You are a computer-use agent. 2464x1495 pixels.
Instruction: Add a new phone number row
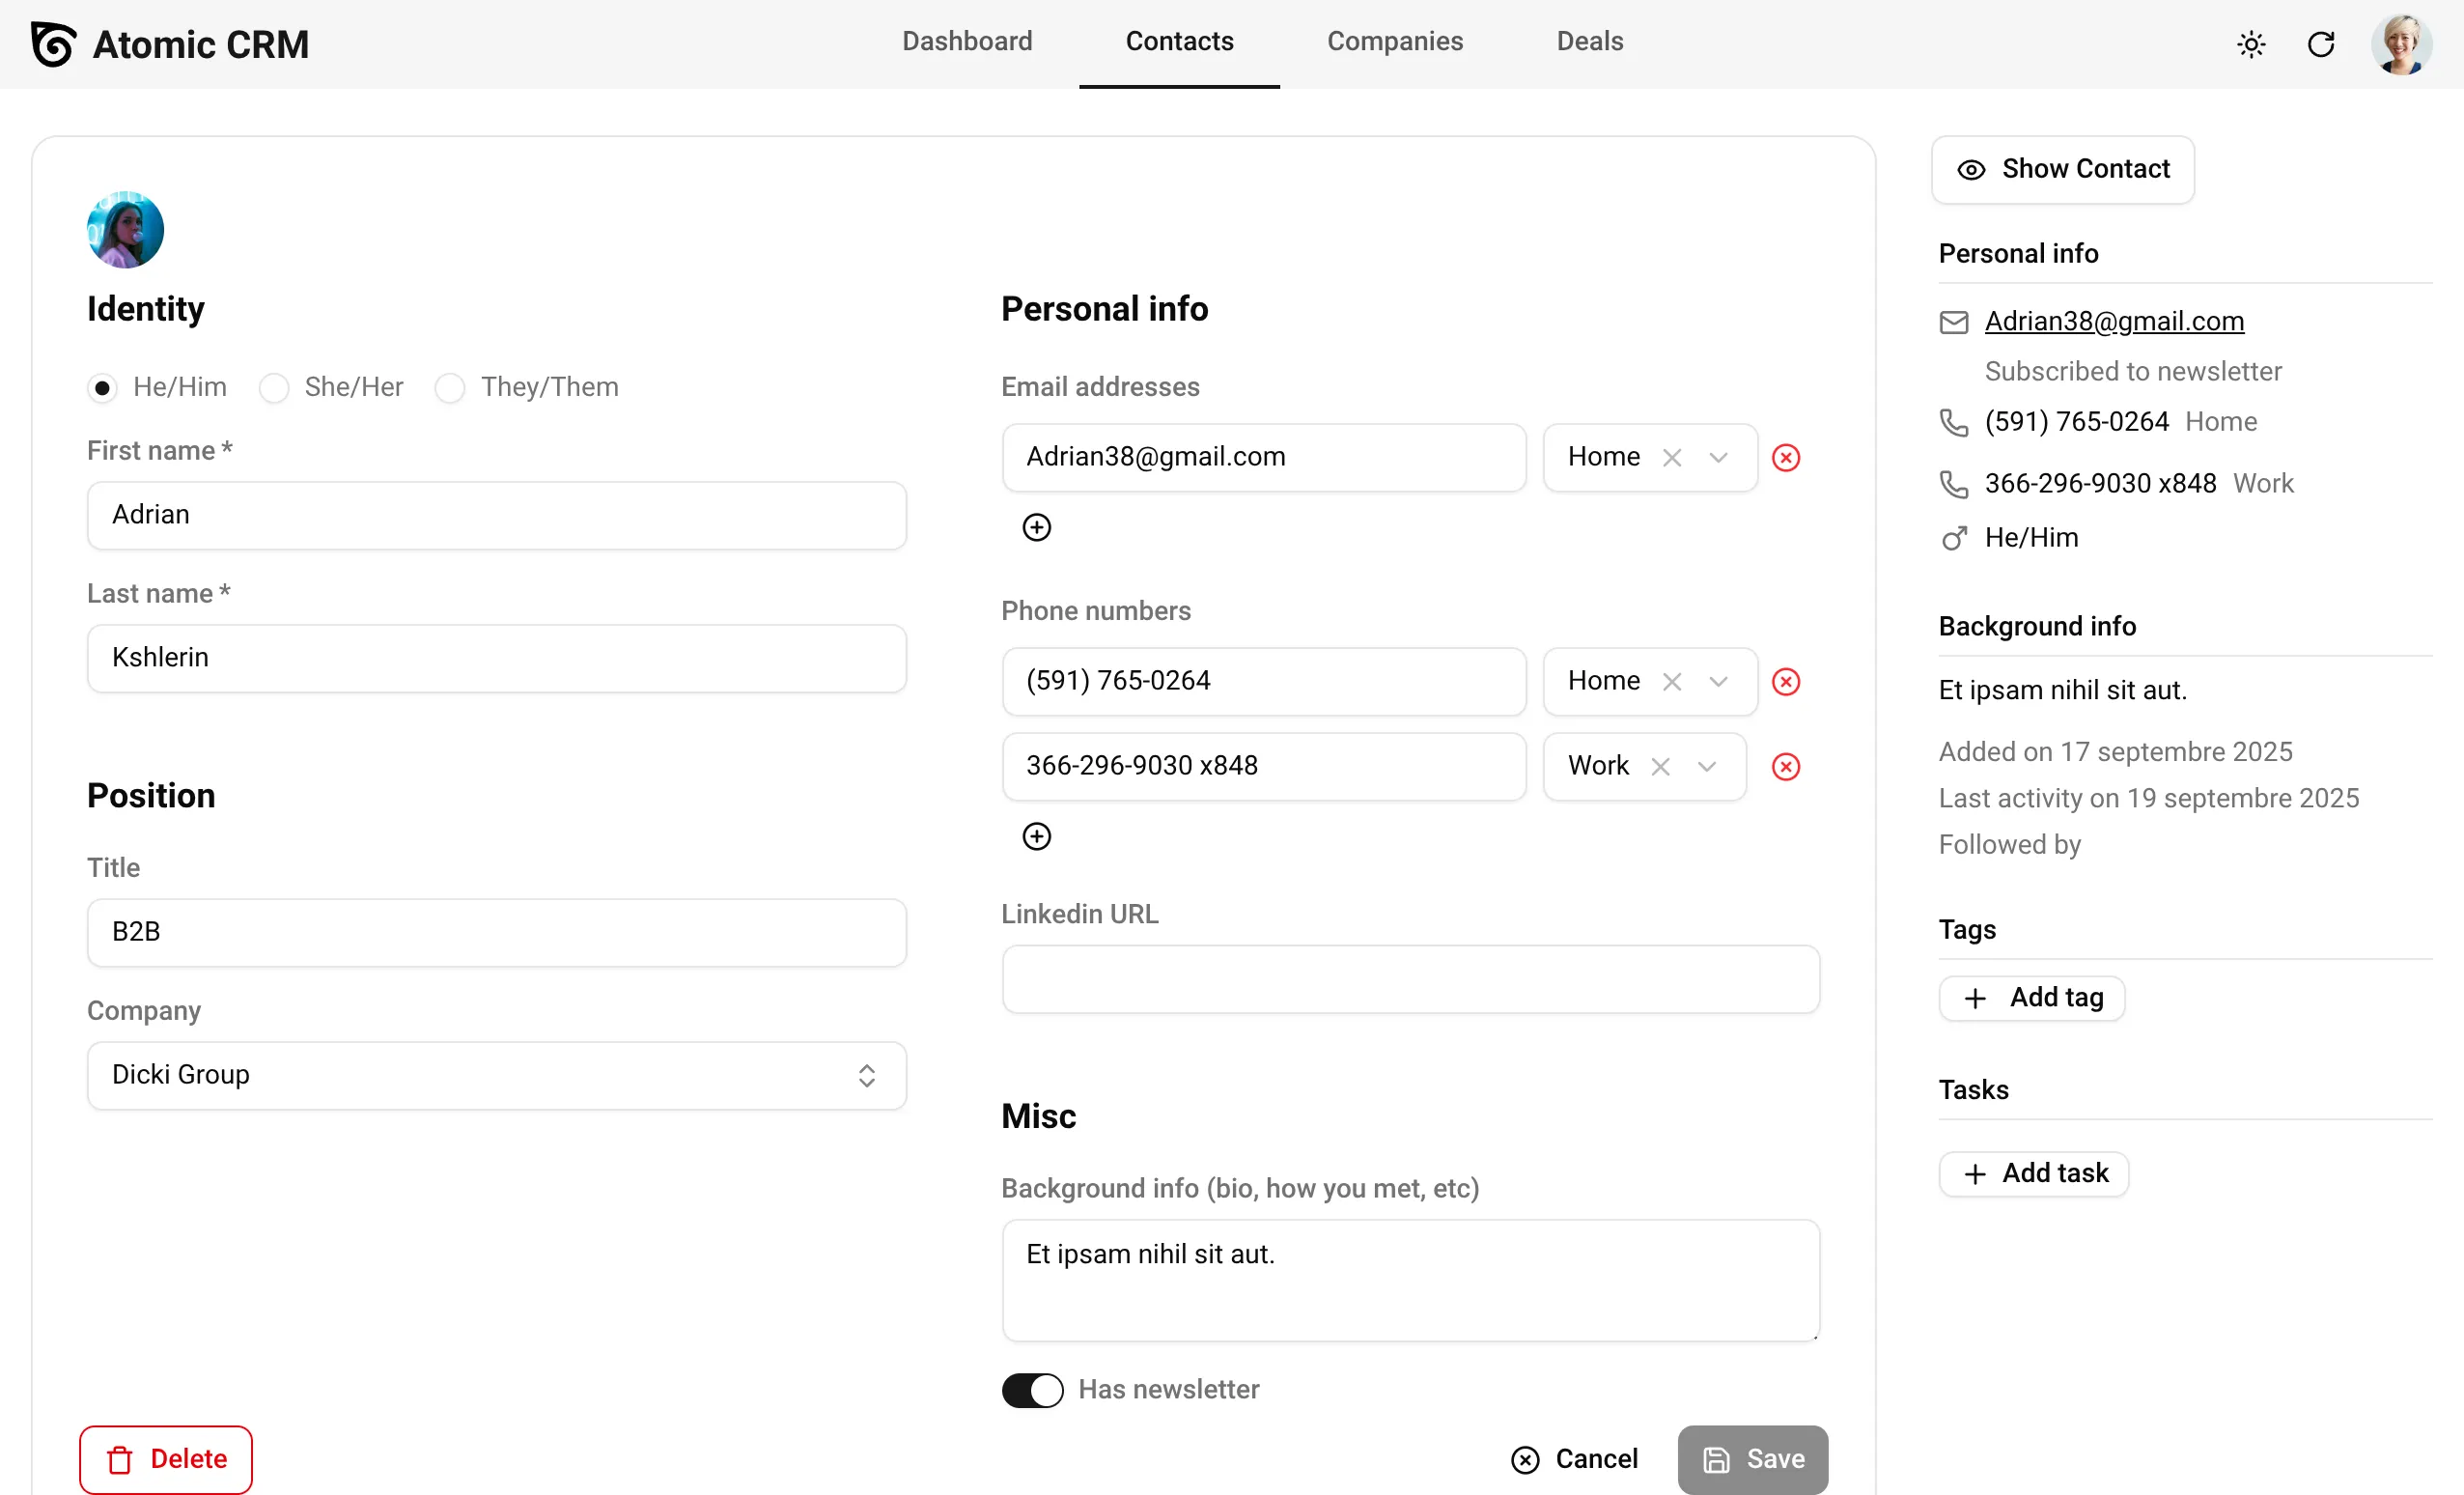[x=1036, y=836]
